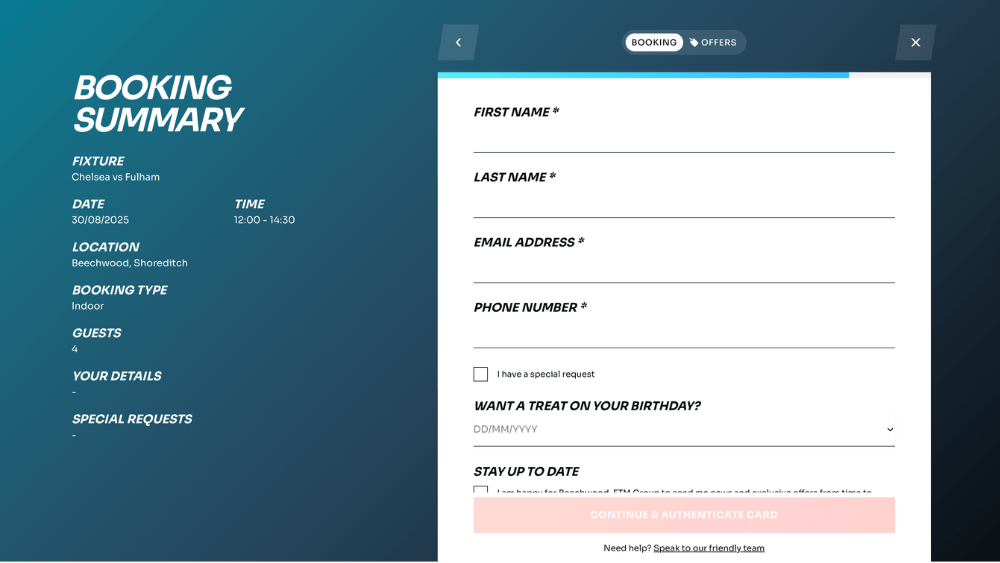This screenshot has height=563, width=1000.
Task: Follow the 'Speak to our friendly team' link
Action: click(709, 548)
